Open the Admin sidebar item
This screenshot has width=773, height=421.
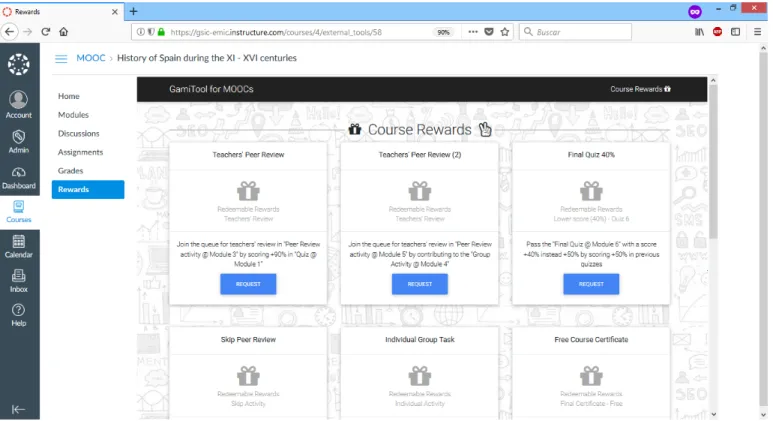click(x=19, y=142)
